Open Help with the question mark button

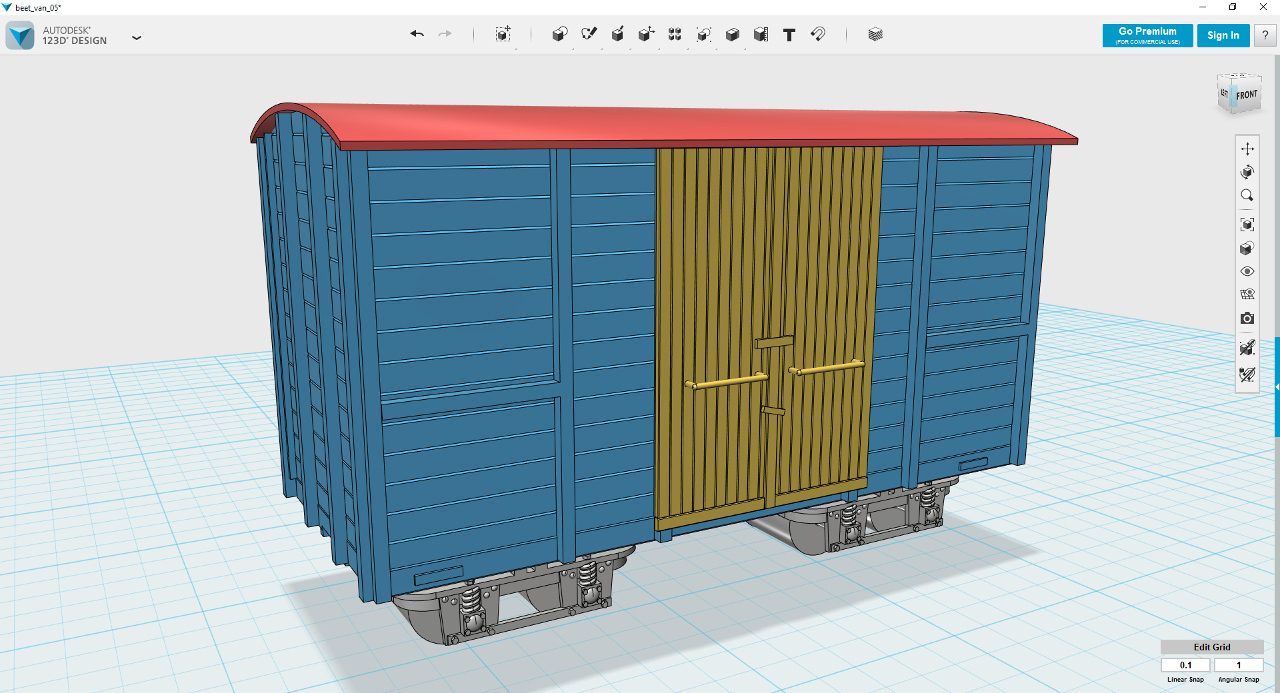(x=1264, y=35)
